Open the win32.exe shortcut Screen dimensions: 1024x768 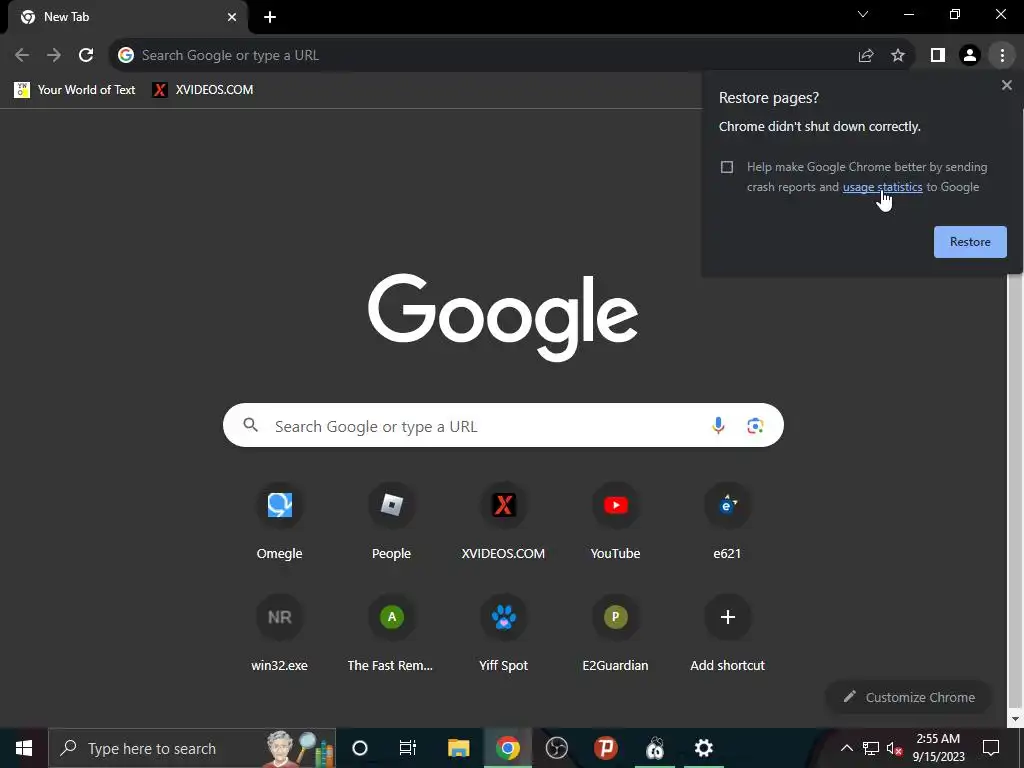[280, 634]
